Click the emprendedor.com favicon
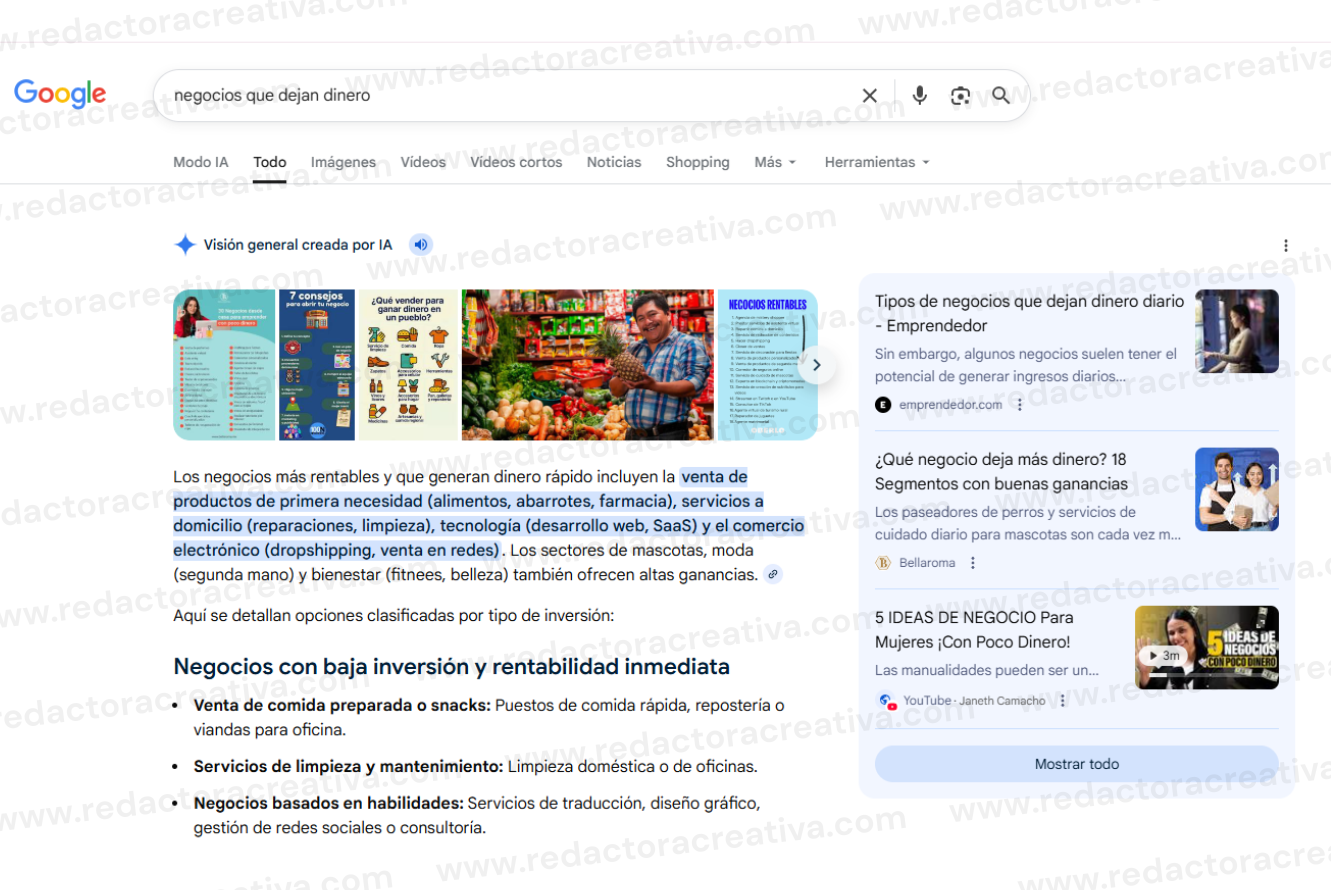 (883, 404)
